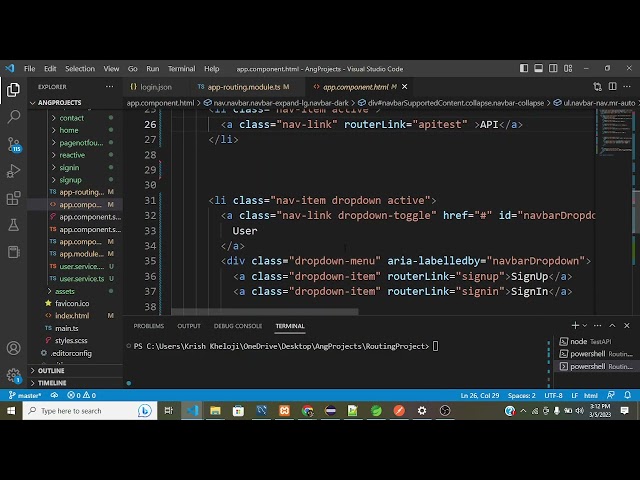Viewport: 640px width, 480px height.
Task: Expand the reactive folder
Action: [x=72, y=155]
